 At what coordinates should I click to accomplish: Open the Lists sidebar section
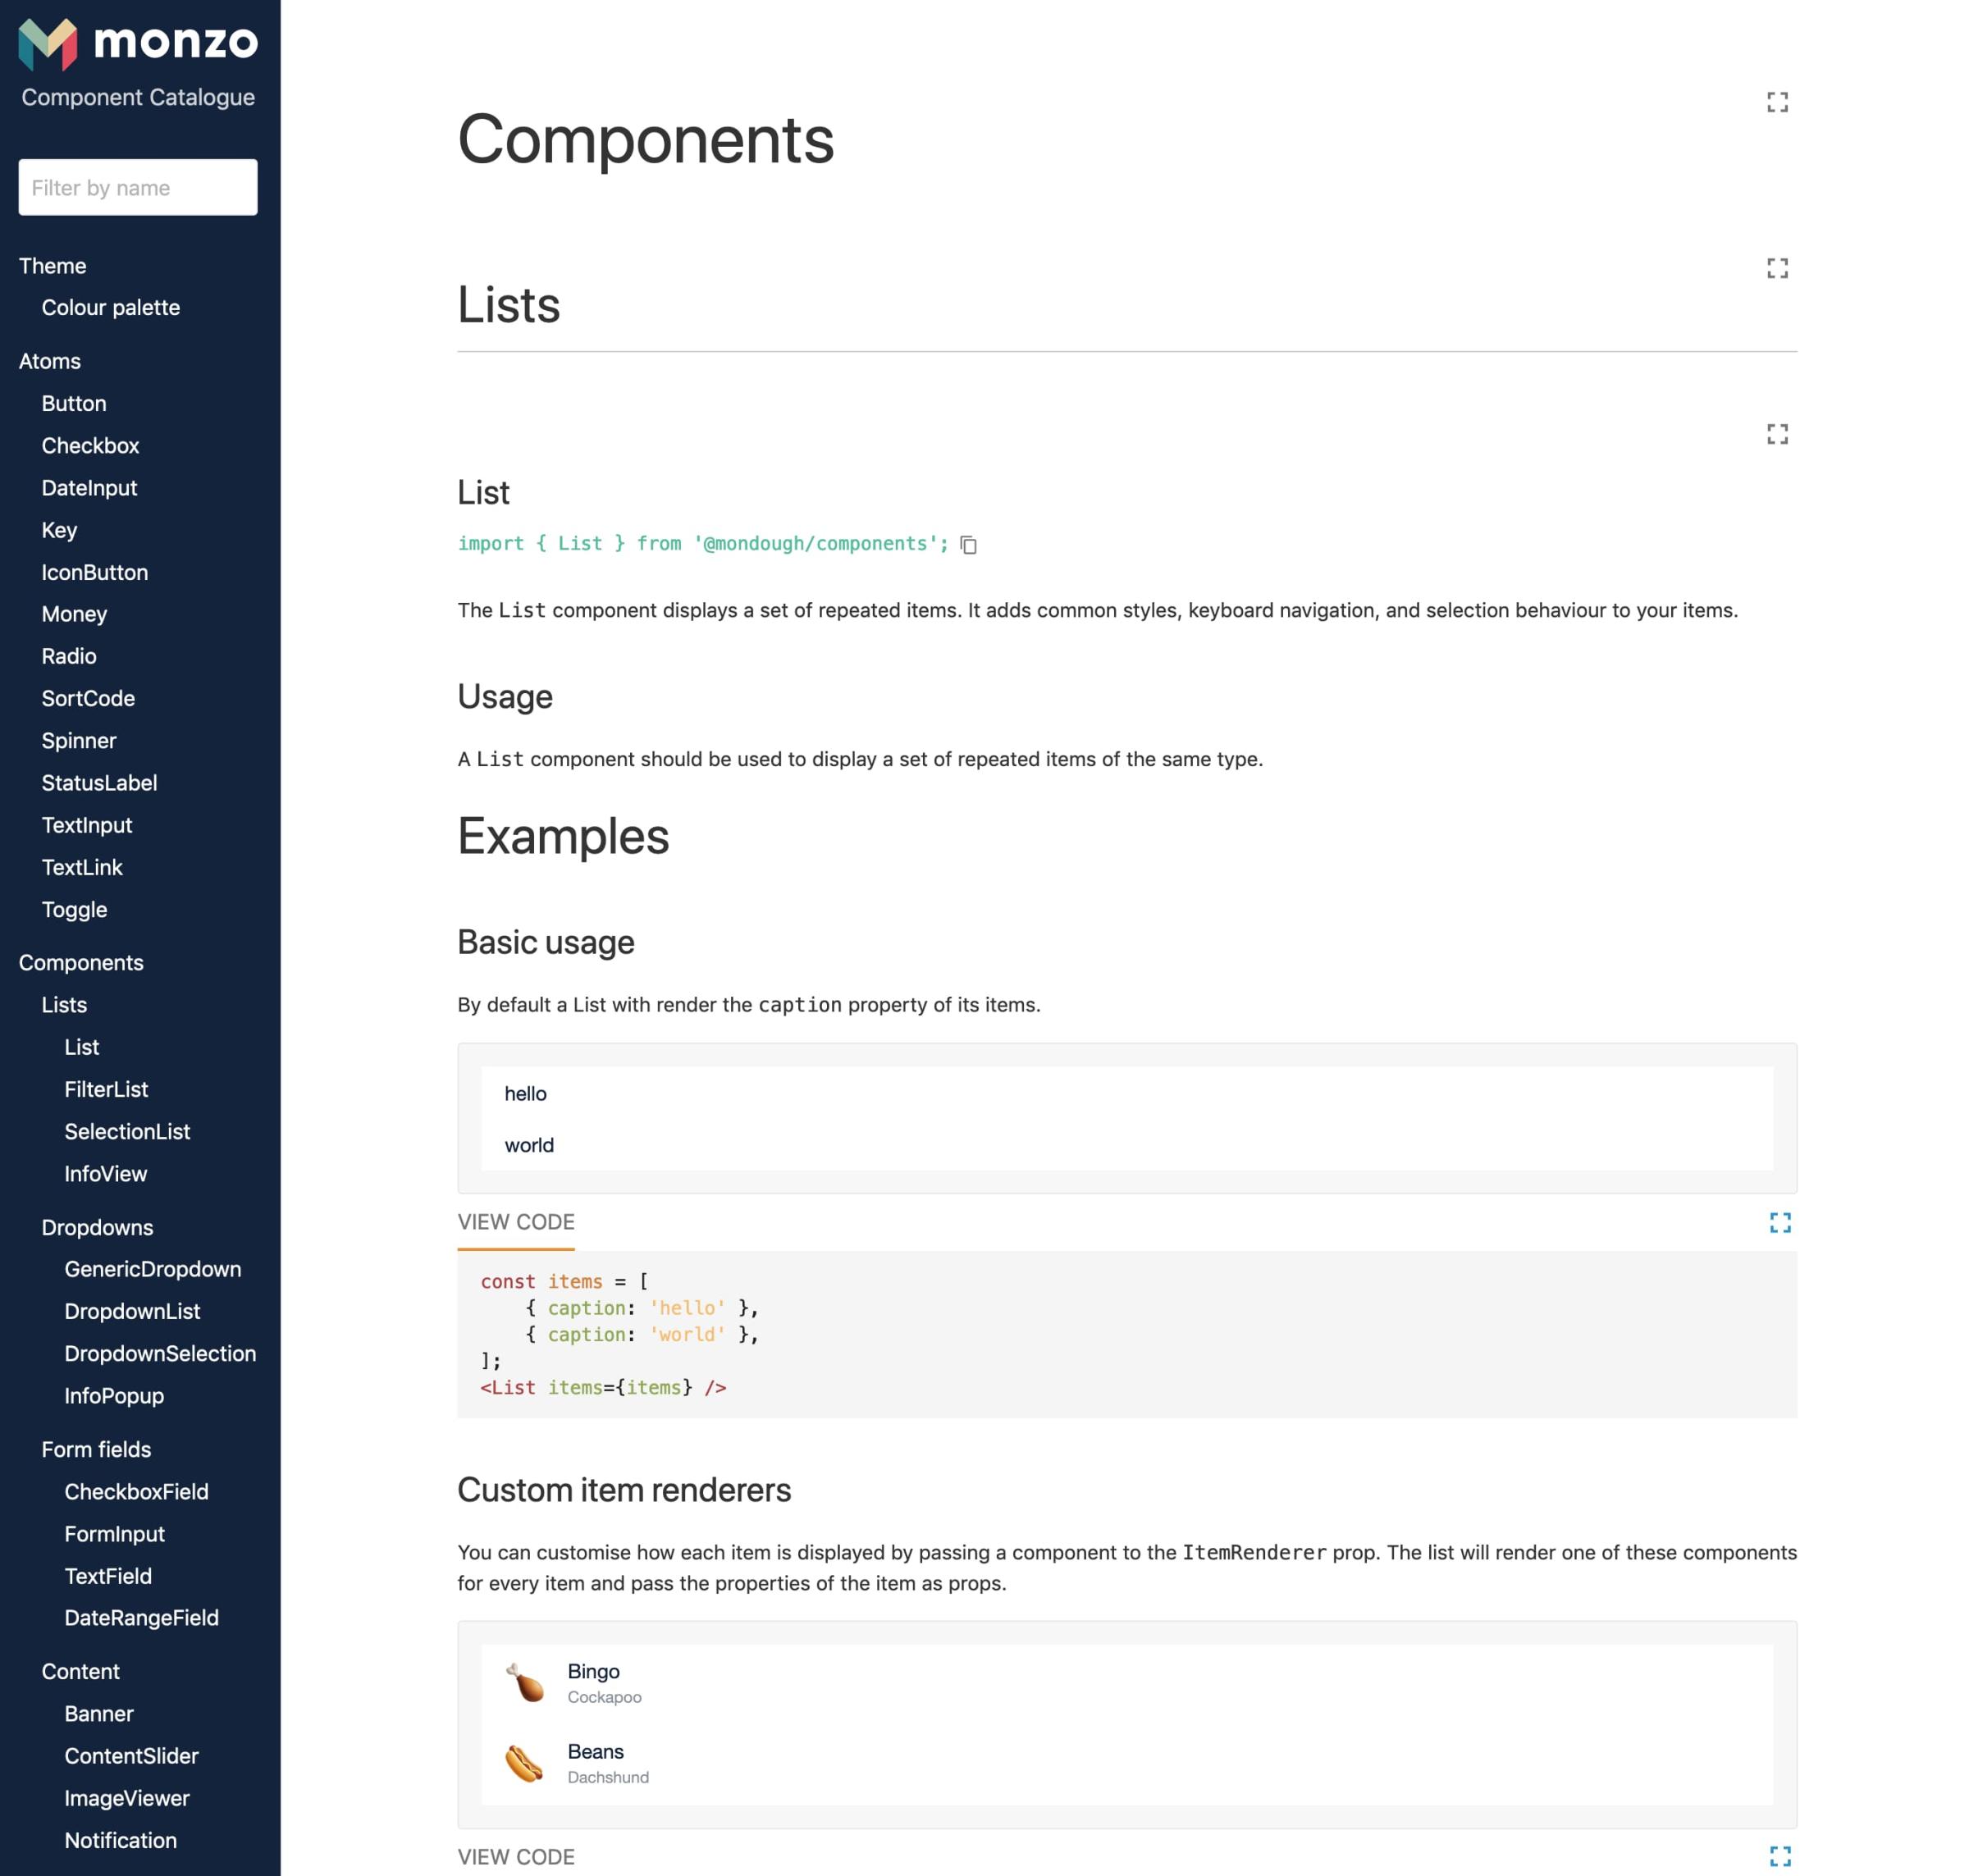point(64,1005)
